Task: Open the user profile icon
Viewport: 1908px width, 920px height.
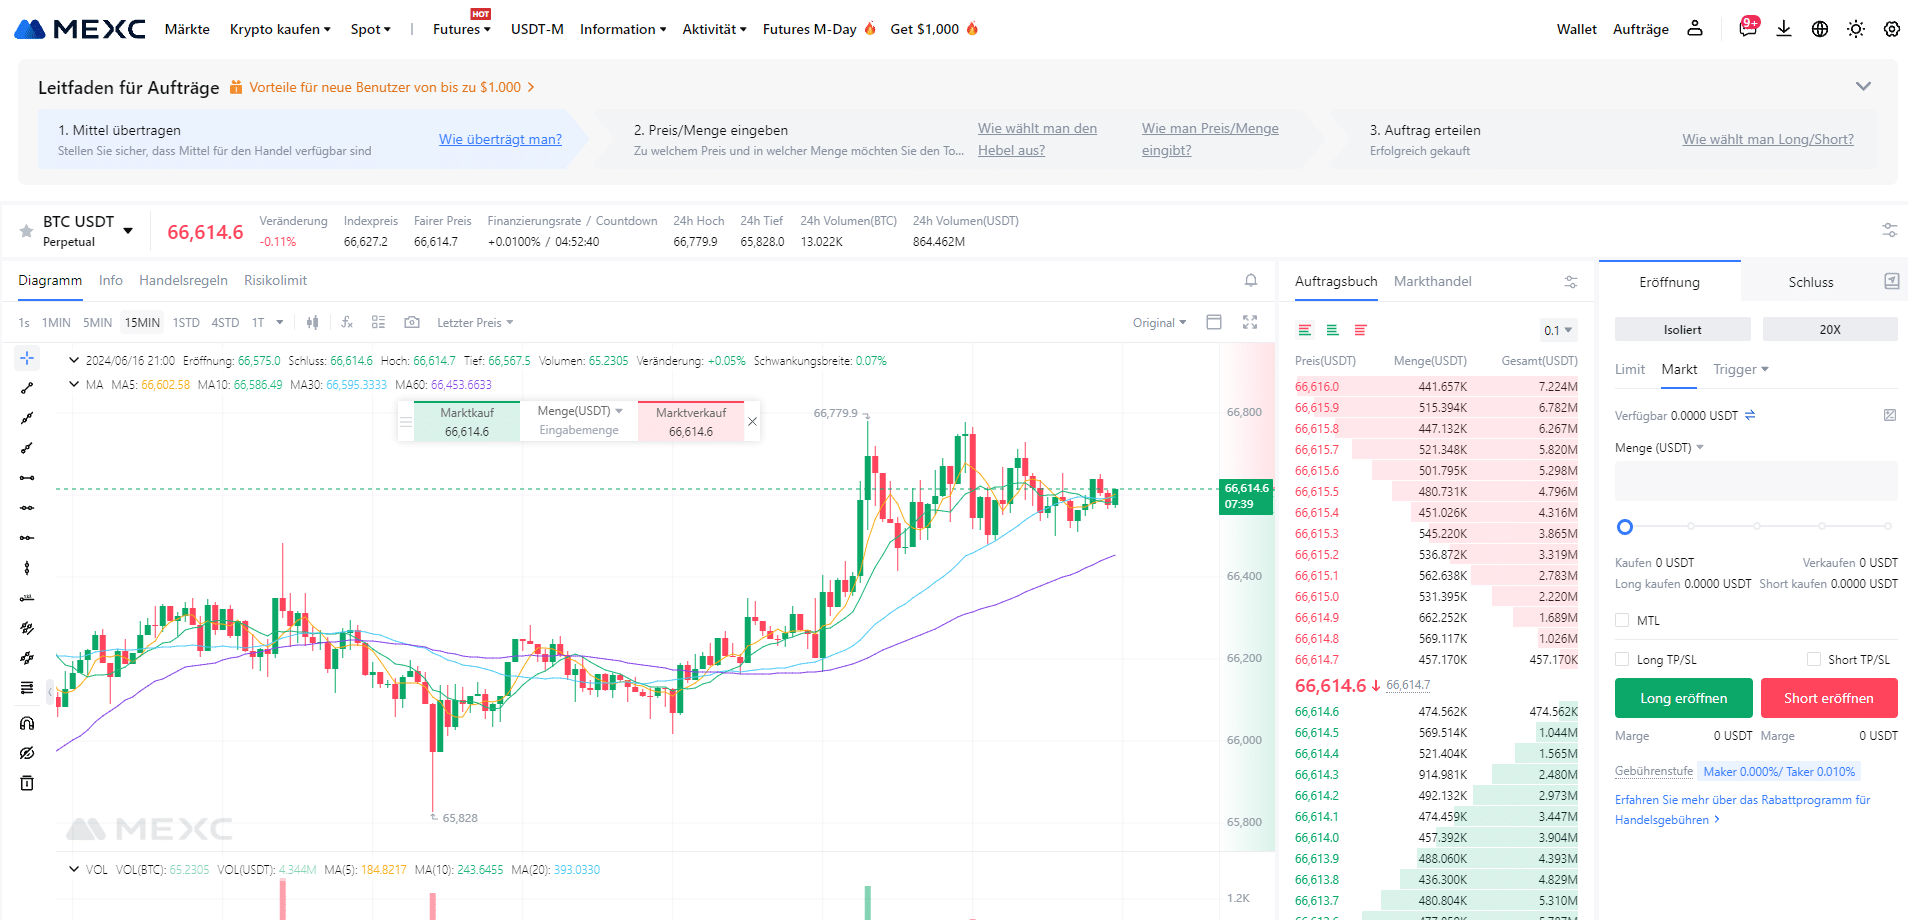Action: 1695,28
